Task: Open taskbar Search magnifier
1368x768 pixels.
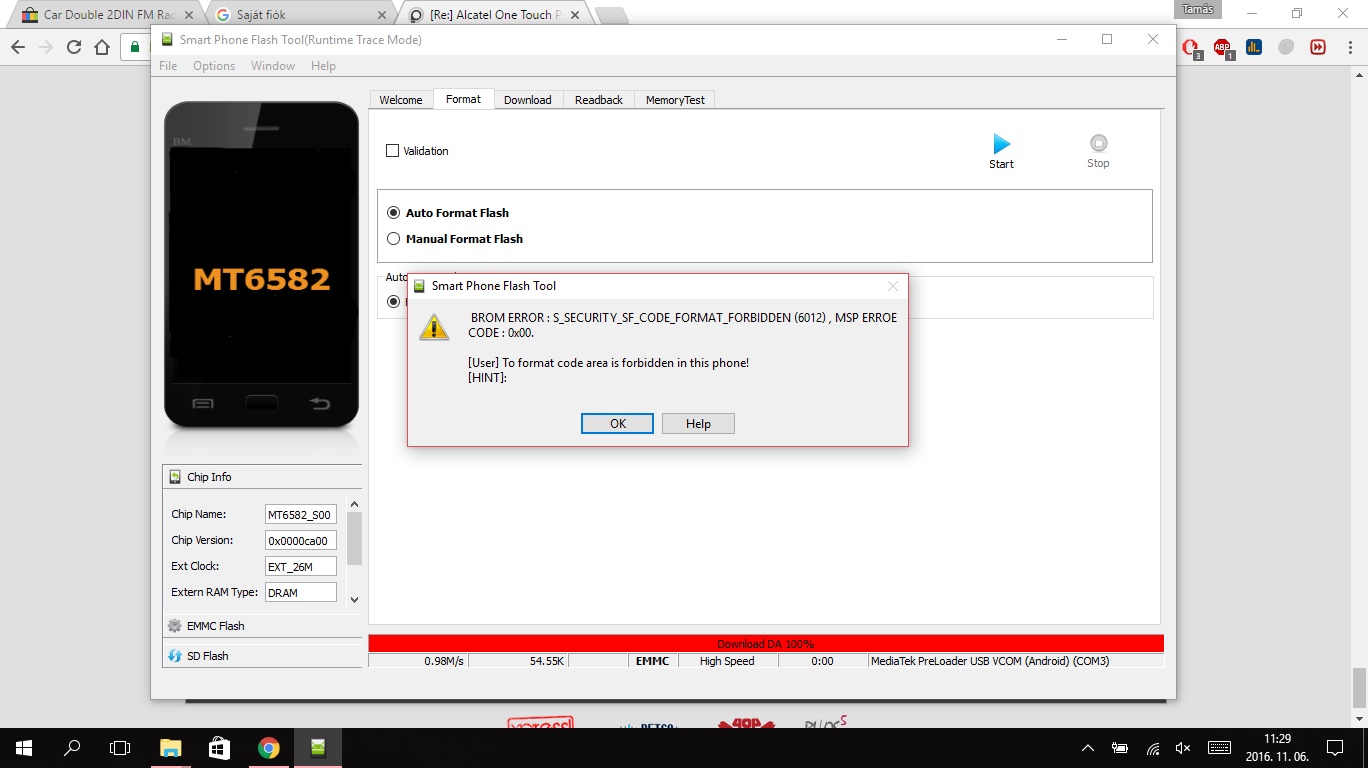Action: click(72, 747)
